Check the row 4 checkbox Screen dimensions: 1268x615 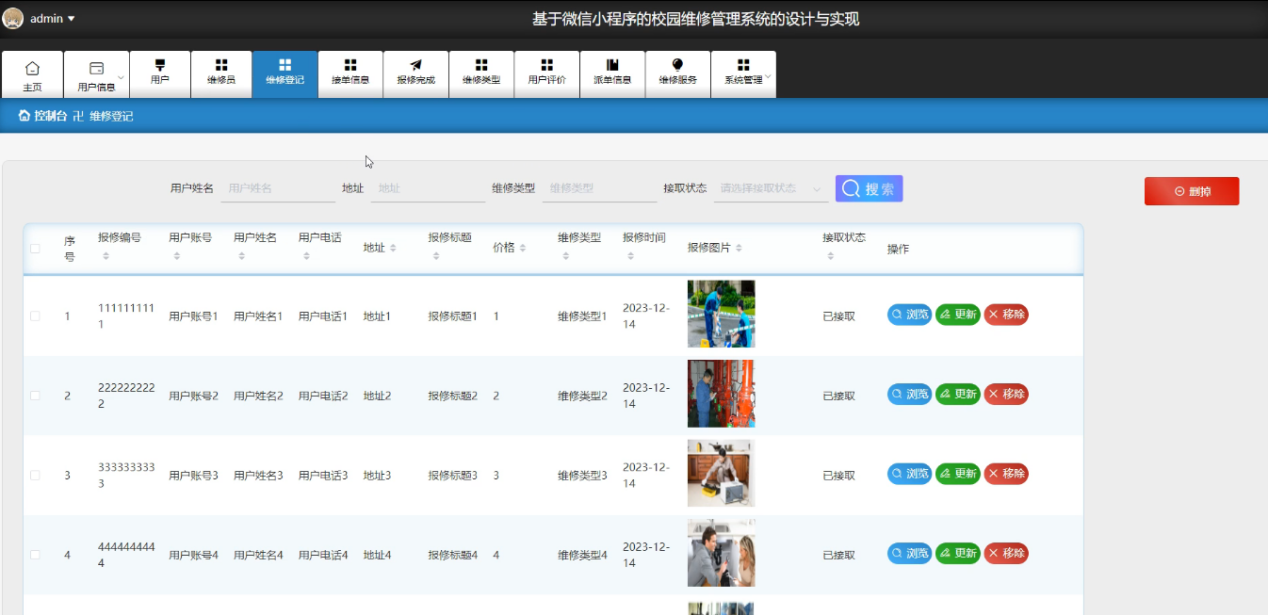point(35,554)
